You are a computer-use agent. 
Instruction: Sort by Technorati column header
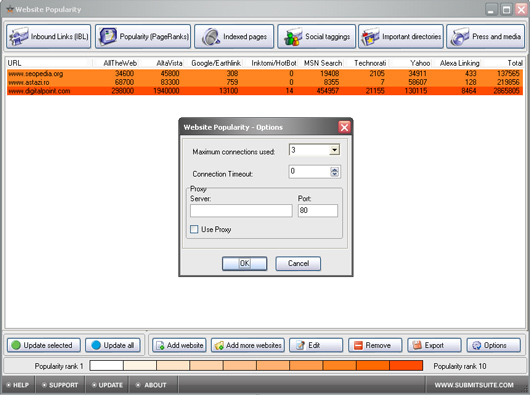point(367,63)
